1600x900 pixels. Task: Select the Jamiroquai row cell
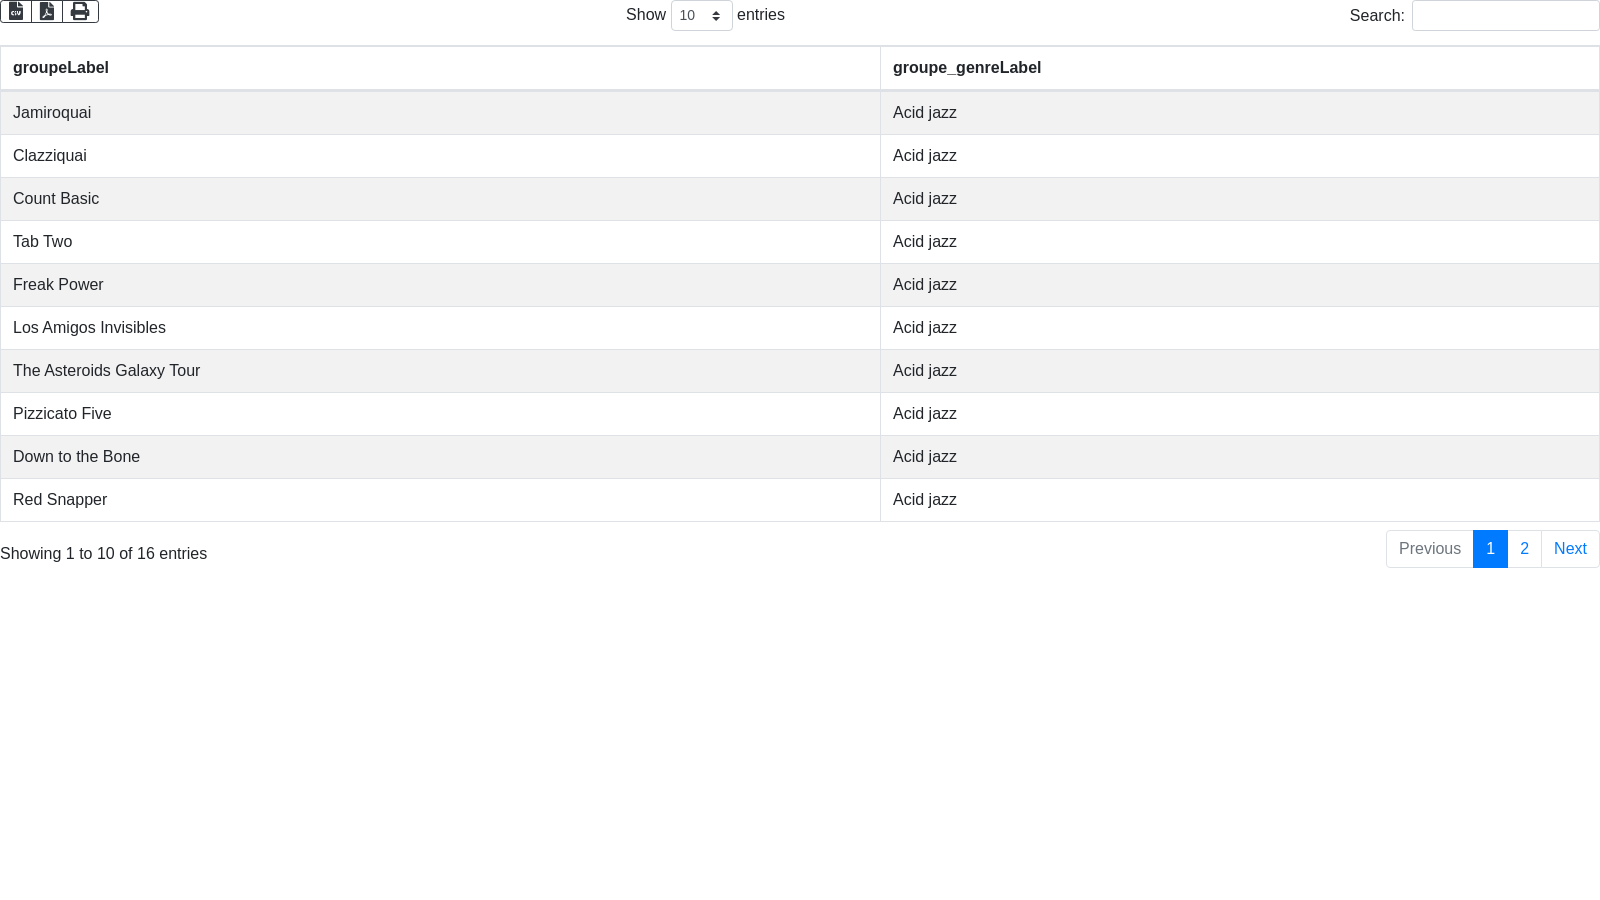coord(52,113)
